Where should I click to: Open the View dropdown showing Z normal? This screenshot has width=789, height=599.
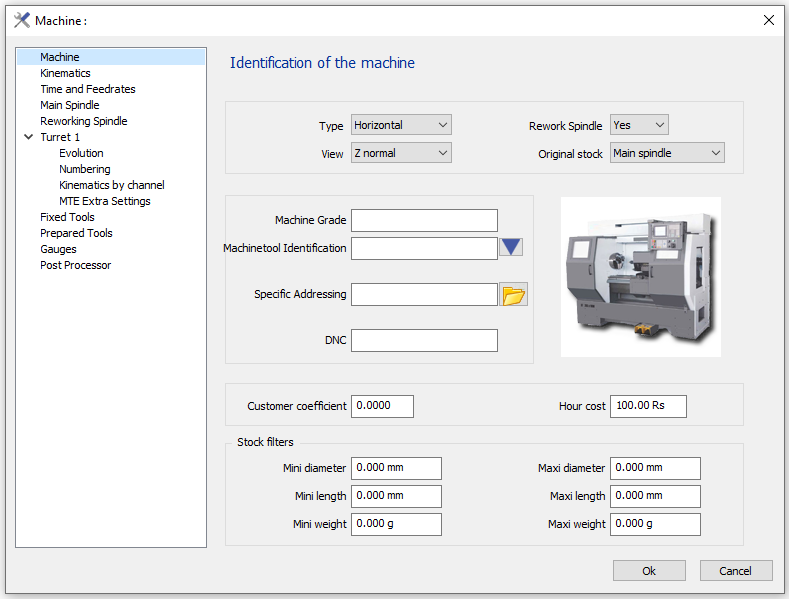coord(401,153)
